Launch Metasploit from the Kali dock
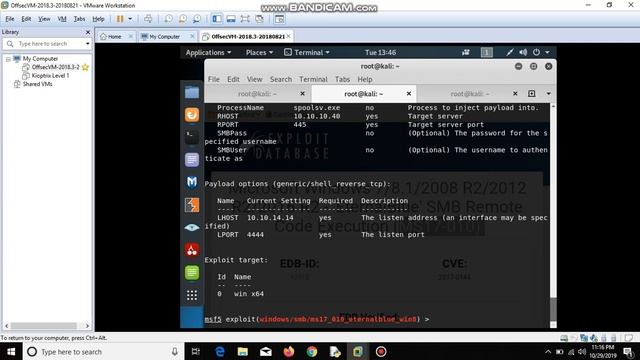This screenshot has width=640, height=360. coord(192,182)
